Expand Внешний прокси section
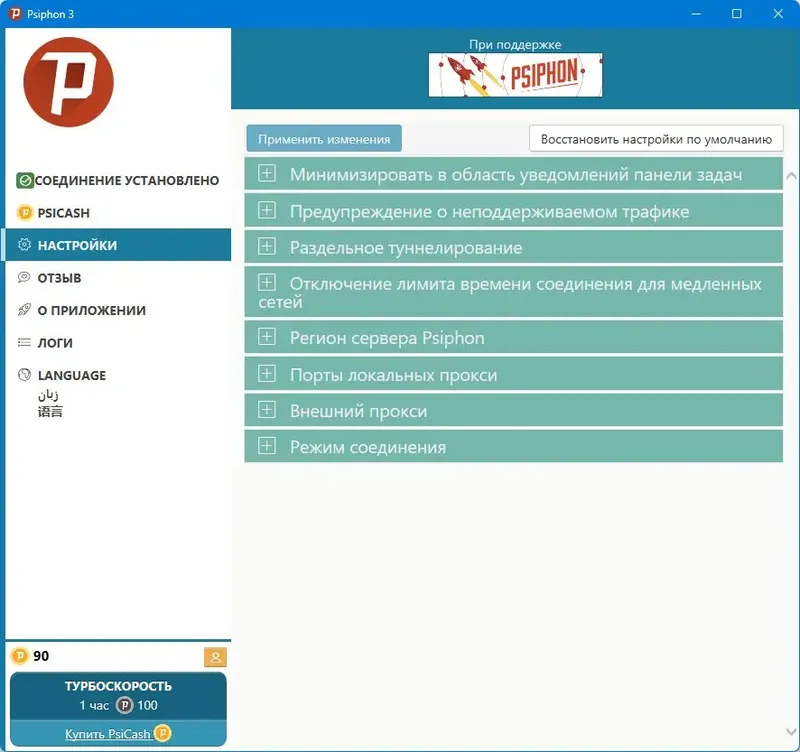800x752 pixels. [513, 410]
